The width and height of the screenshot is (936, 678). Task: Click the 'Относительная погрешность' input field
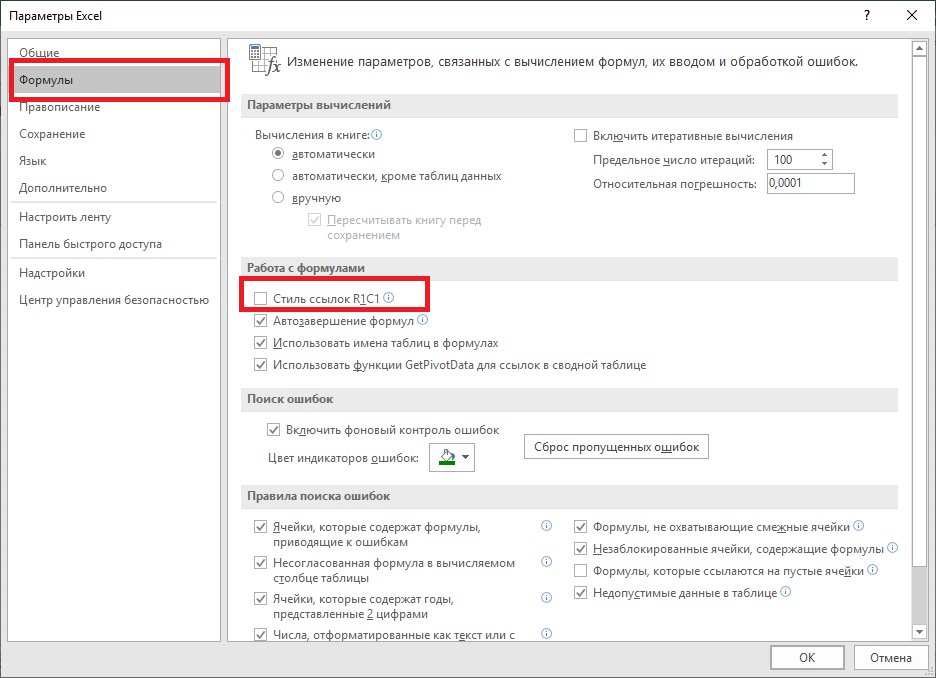810,183
